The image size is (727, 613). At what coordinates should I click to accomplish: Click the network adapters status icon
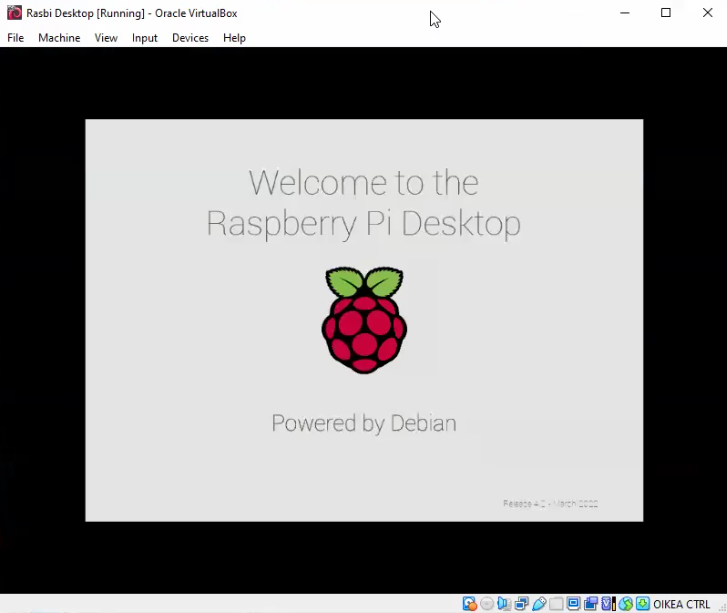pos(521,604)
